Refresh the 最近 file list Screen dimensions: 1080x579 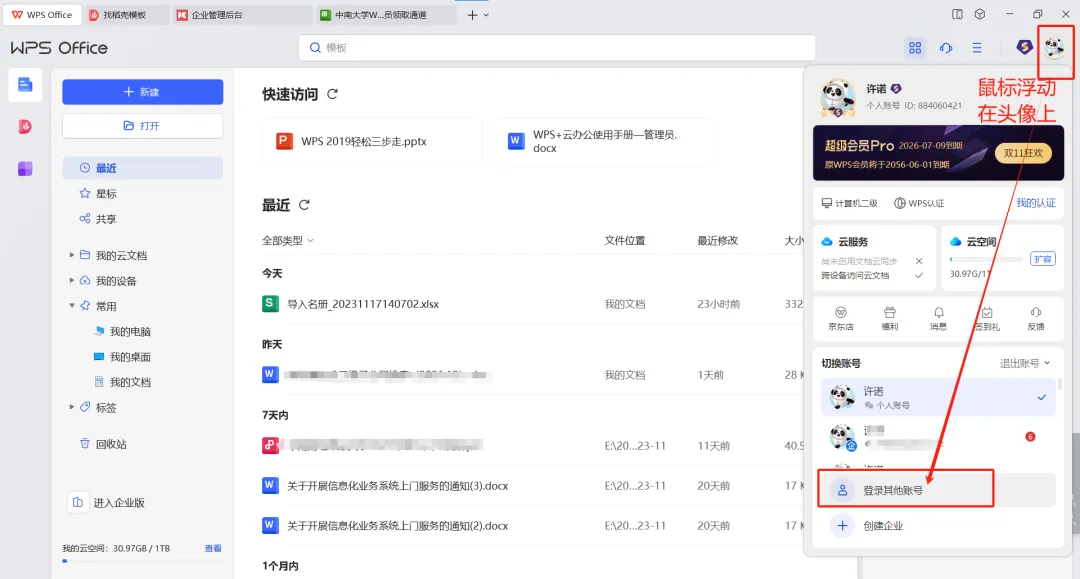coord(304,205)
